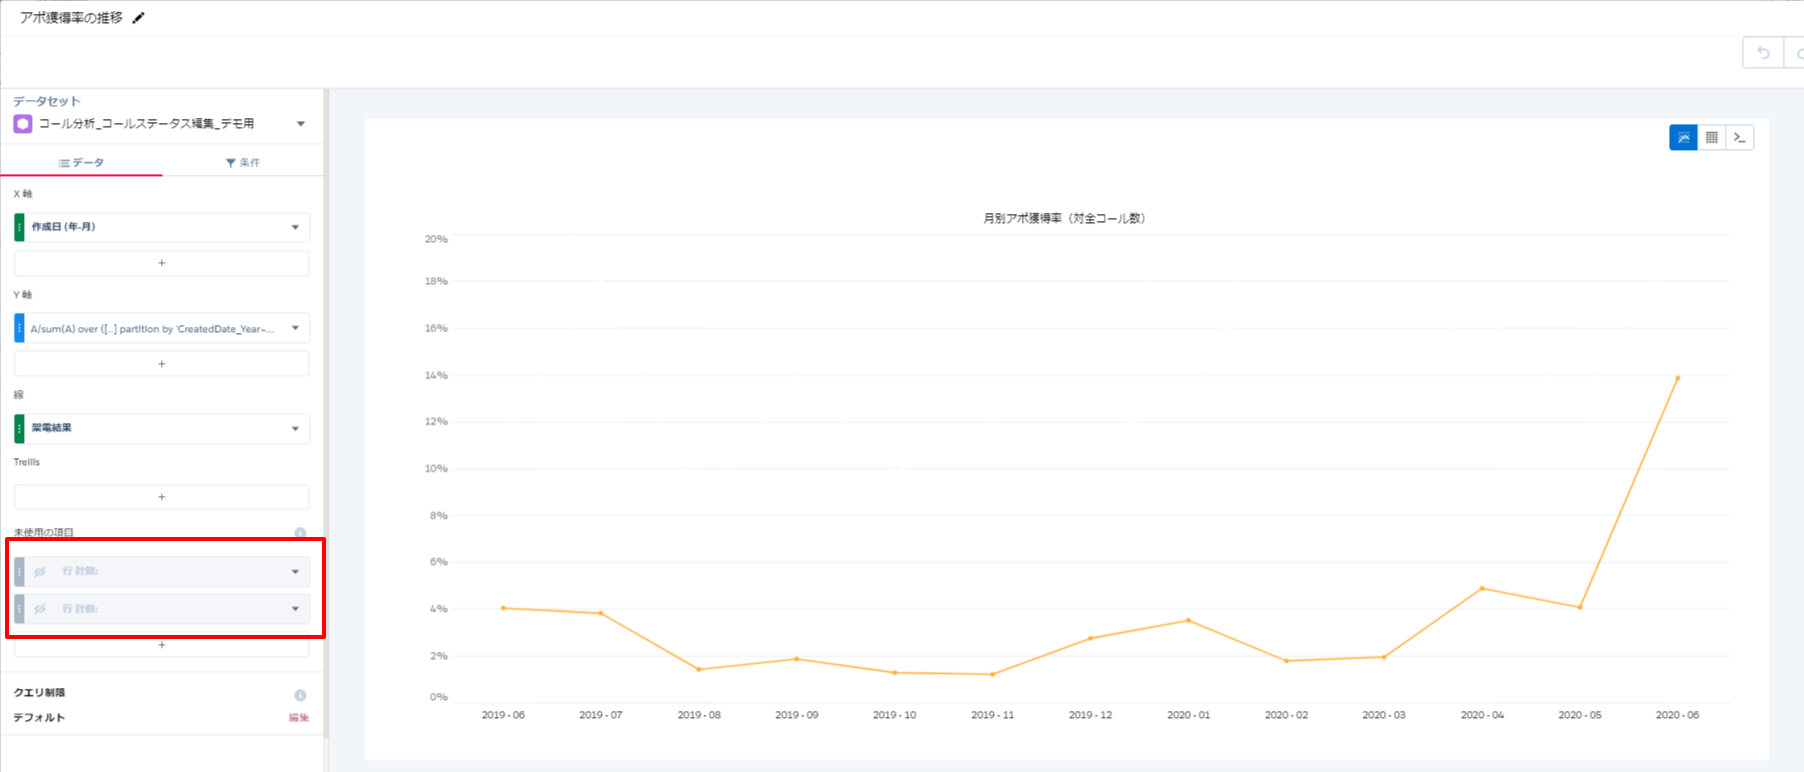The height and width of the screenshot is (772, 1804).
Task: Click the 編集 link for query limit
Action: [298, 718]
